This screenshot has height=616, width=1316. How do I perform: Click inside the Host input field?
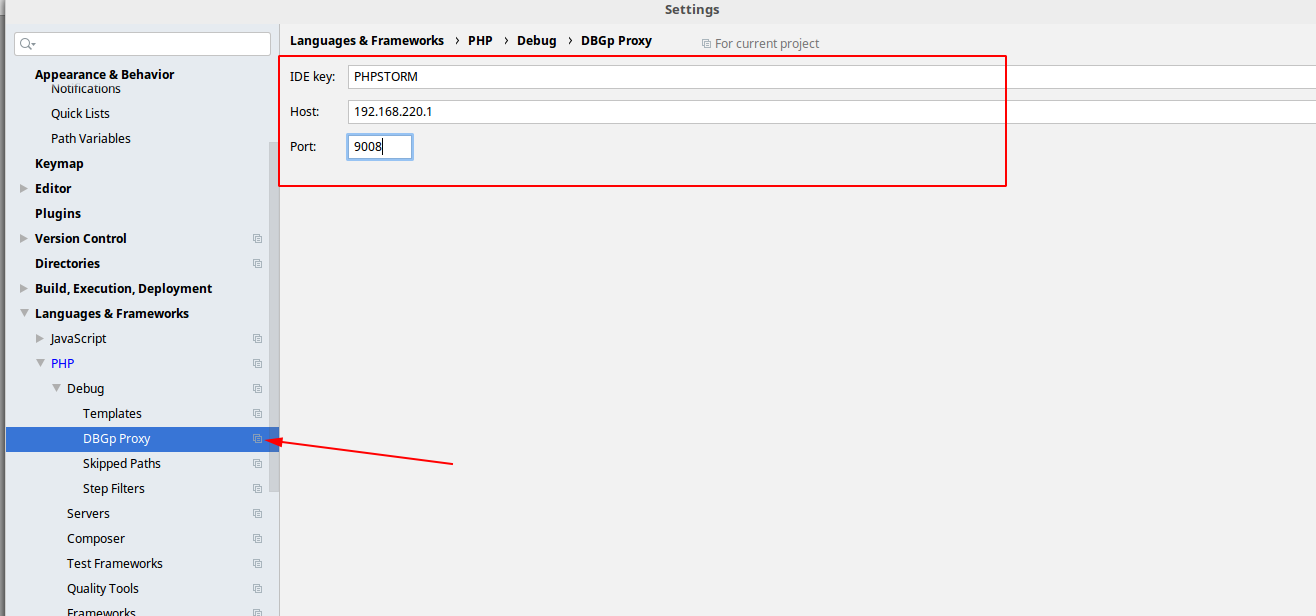(600, 111)
